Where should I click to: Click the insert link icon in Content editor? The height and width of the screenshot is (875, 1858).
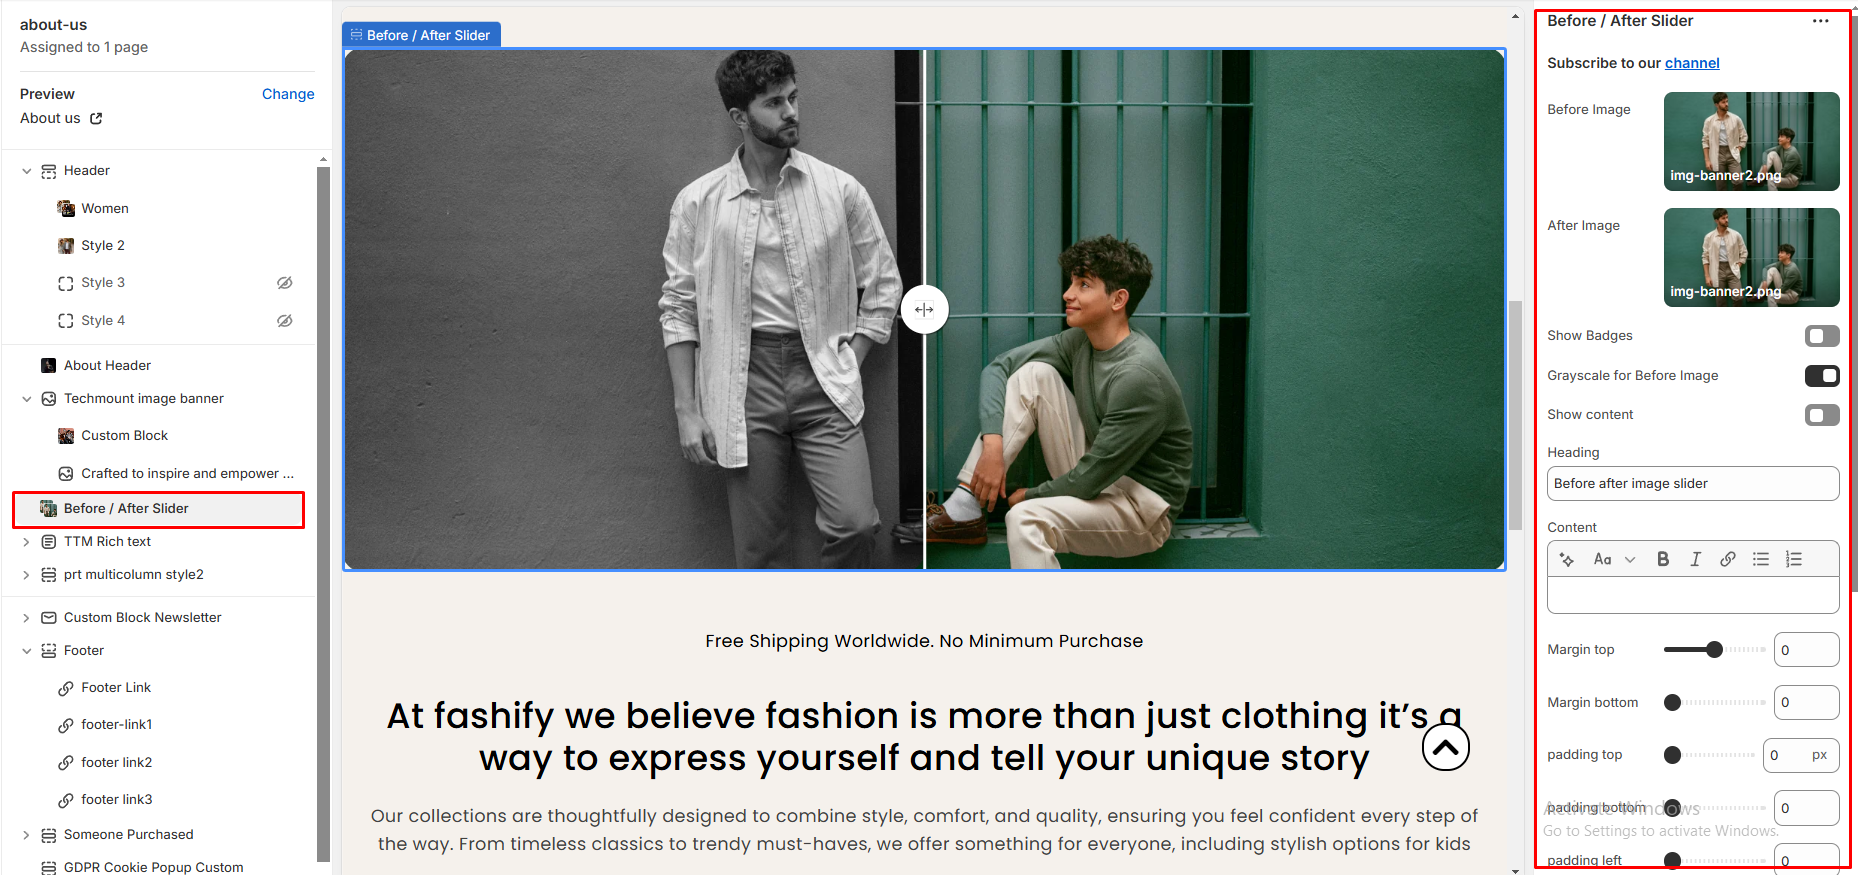[1727, 559]
